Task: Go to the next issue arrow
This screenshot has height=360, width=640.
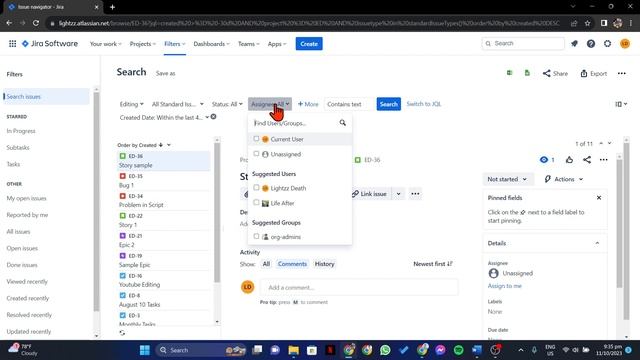Action: 609,144
